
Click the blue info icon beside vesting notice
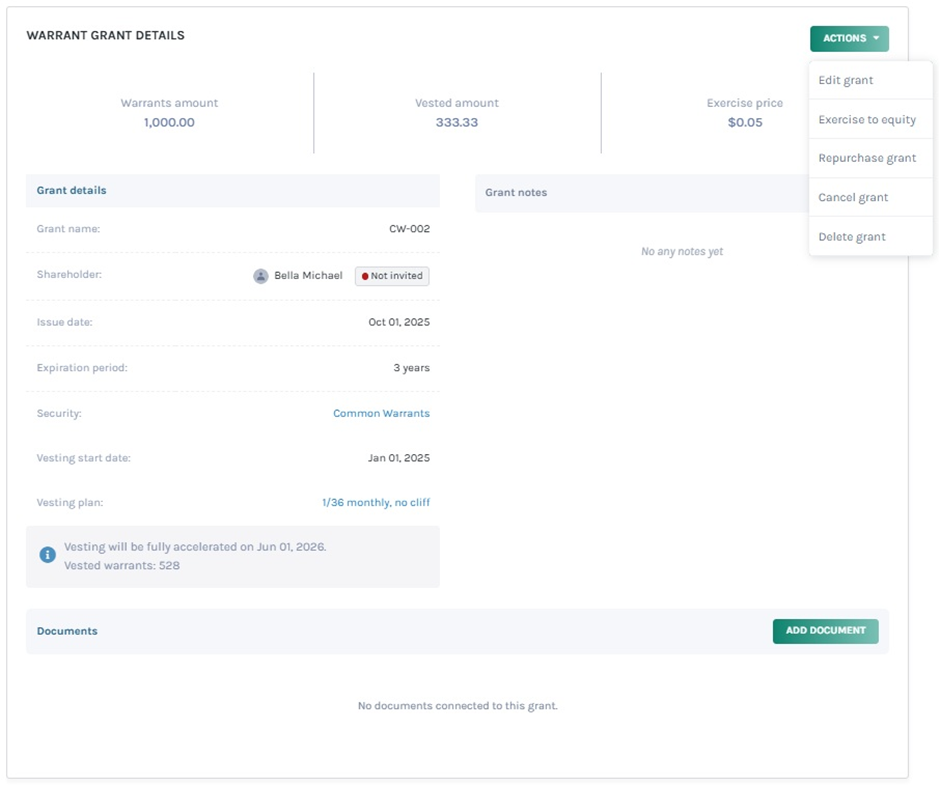click(47, 554)
